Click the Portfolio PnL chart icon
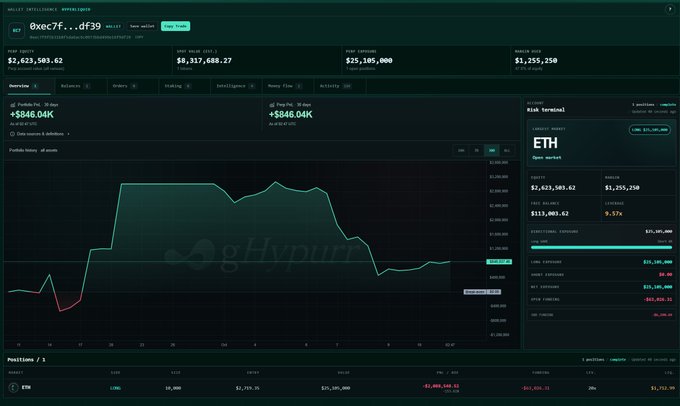This screenshot has height=406, width=680. (13, 105)
